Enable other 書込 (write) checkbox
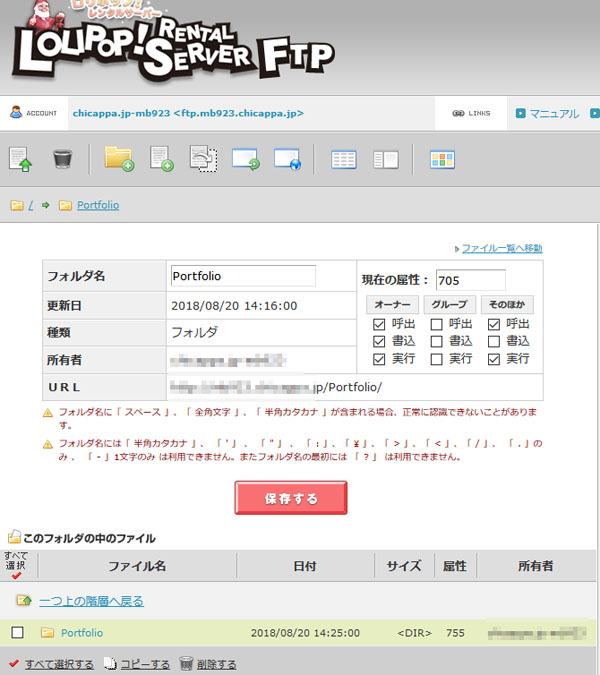Image resolution: width=600 pixels, height=675 pixels. coord(494,341)
